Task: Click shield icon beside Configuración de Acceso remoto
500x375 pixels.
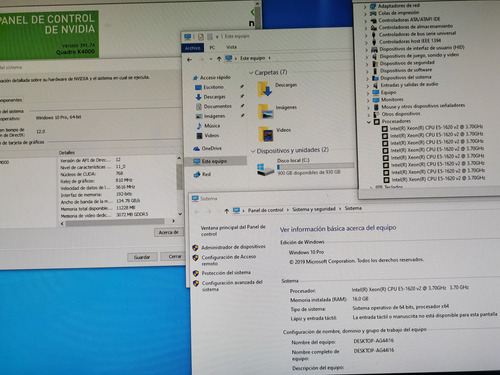Action: [x=196, y=258]
